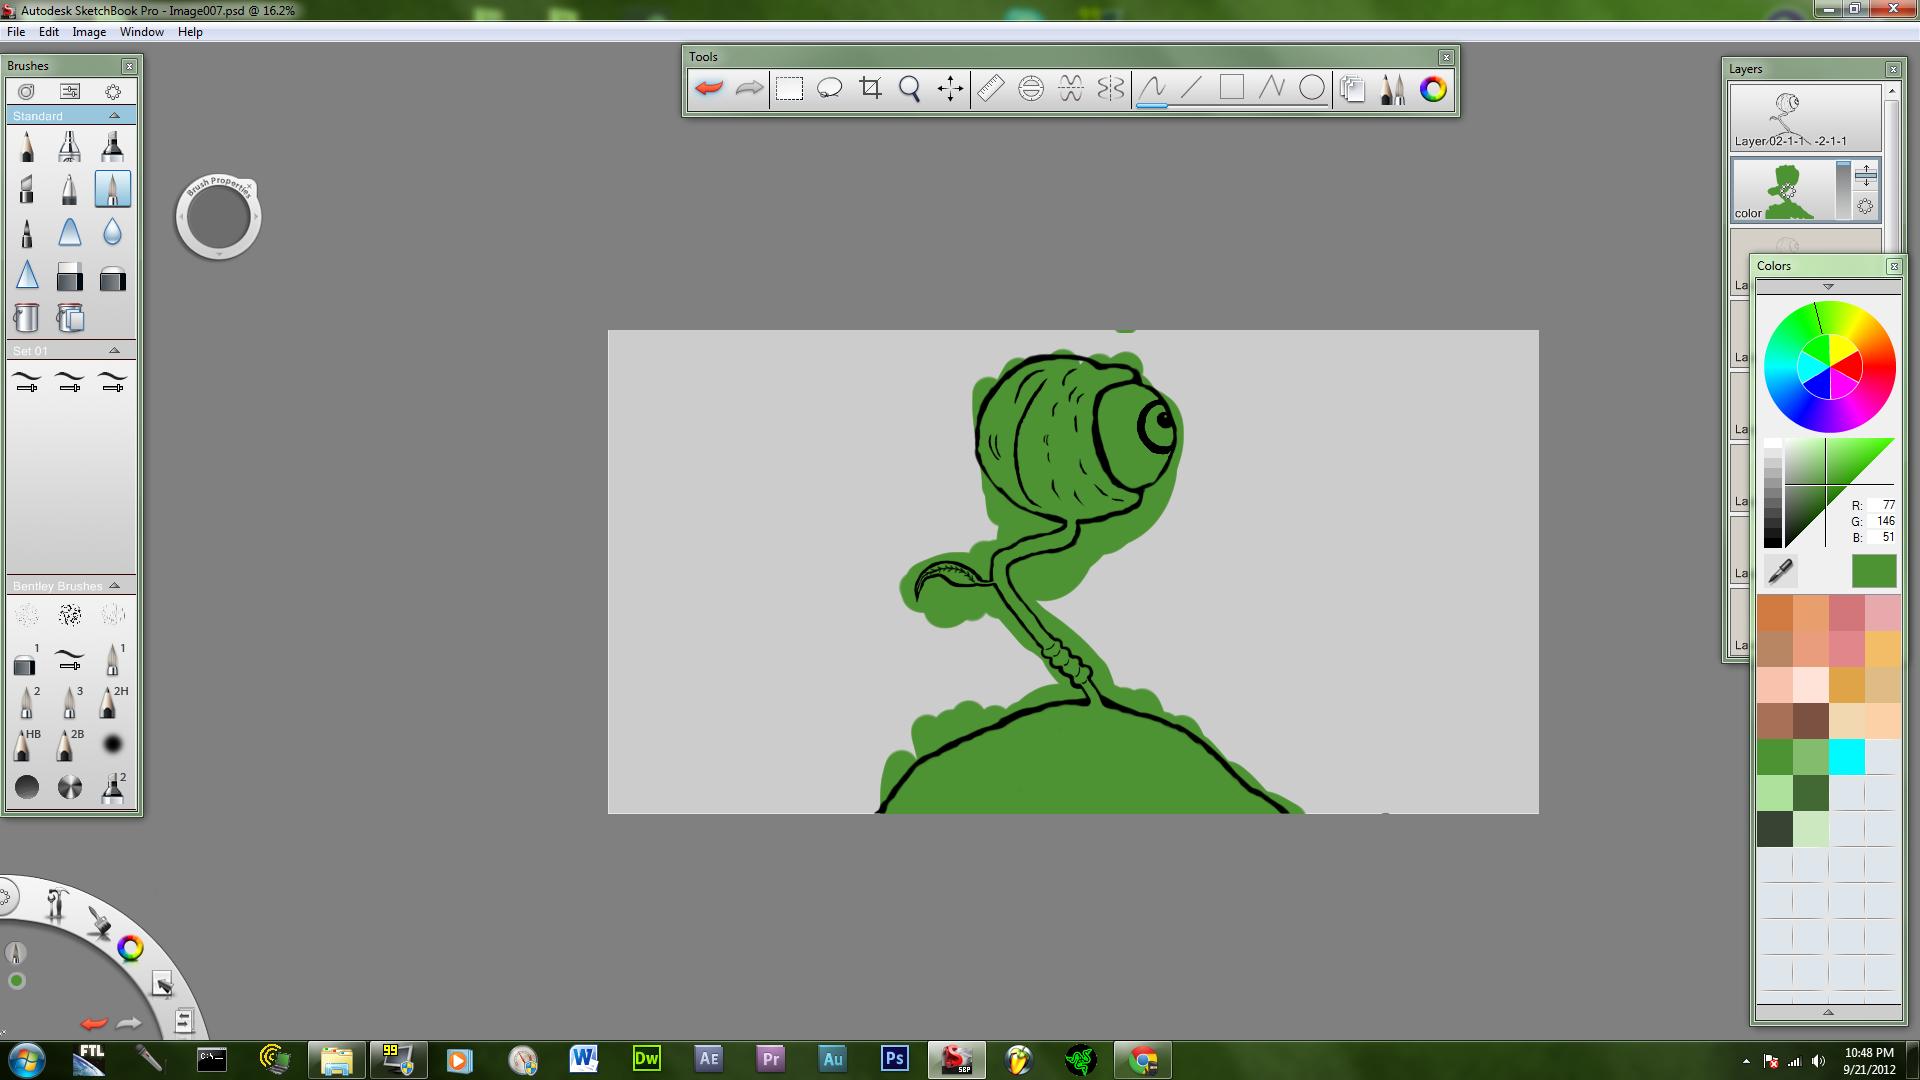Collapse the color wheel section arrow

point(1828,287)
